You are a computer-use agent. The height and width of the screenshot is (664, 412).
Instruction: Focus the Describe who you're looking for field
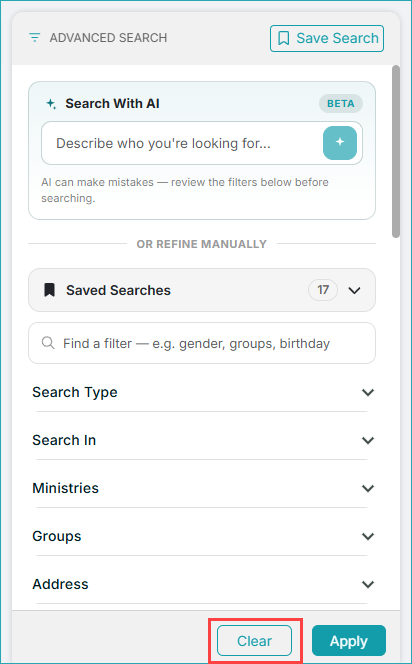tap(182, 143)
